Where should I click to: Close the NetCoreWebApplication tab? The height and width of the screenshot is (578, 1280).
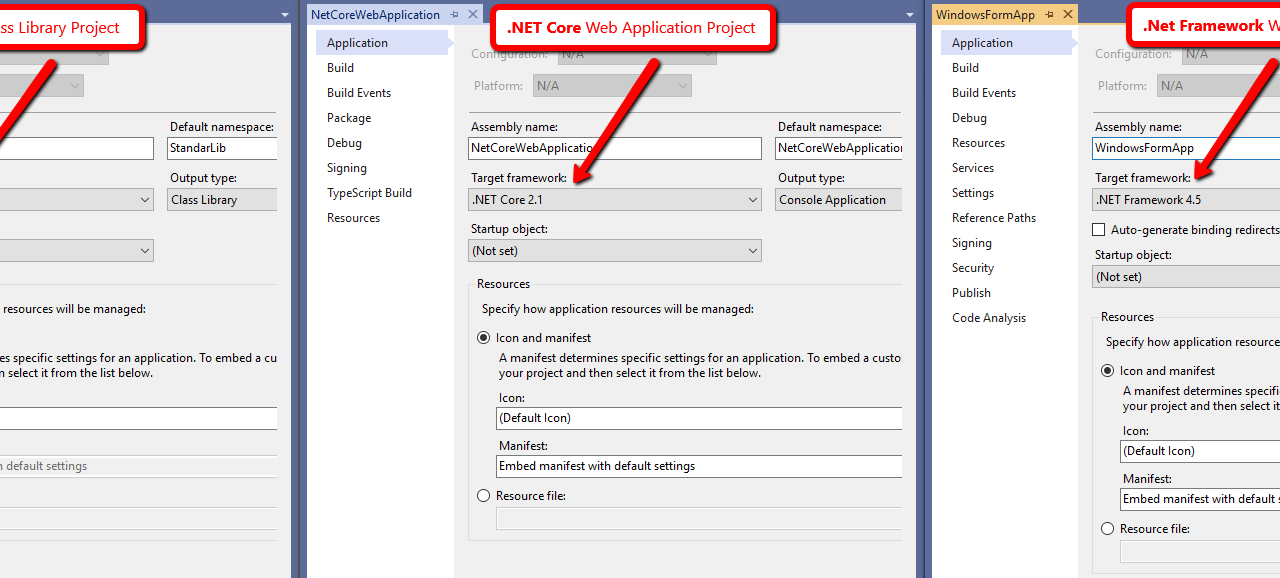(x=473, y=15)
